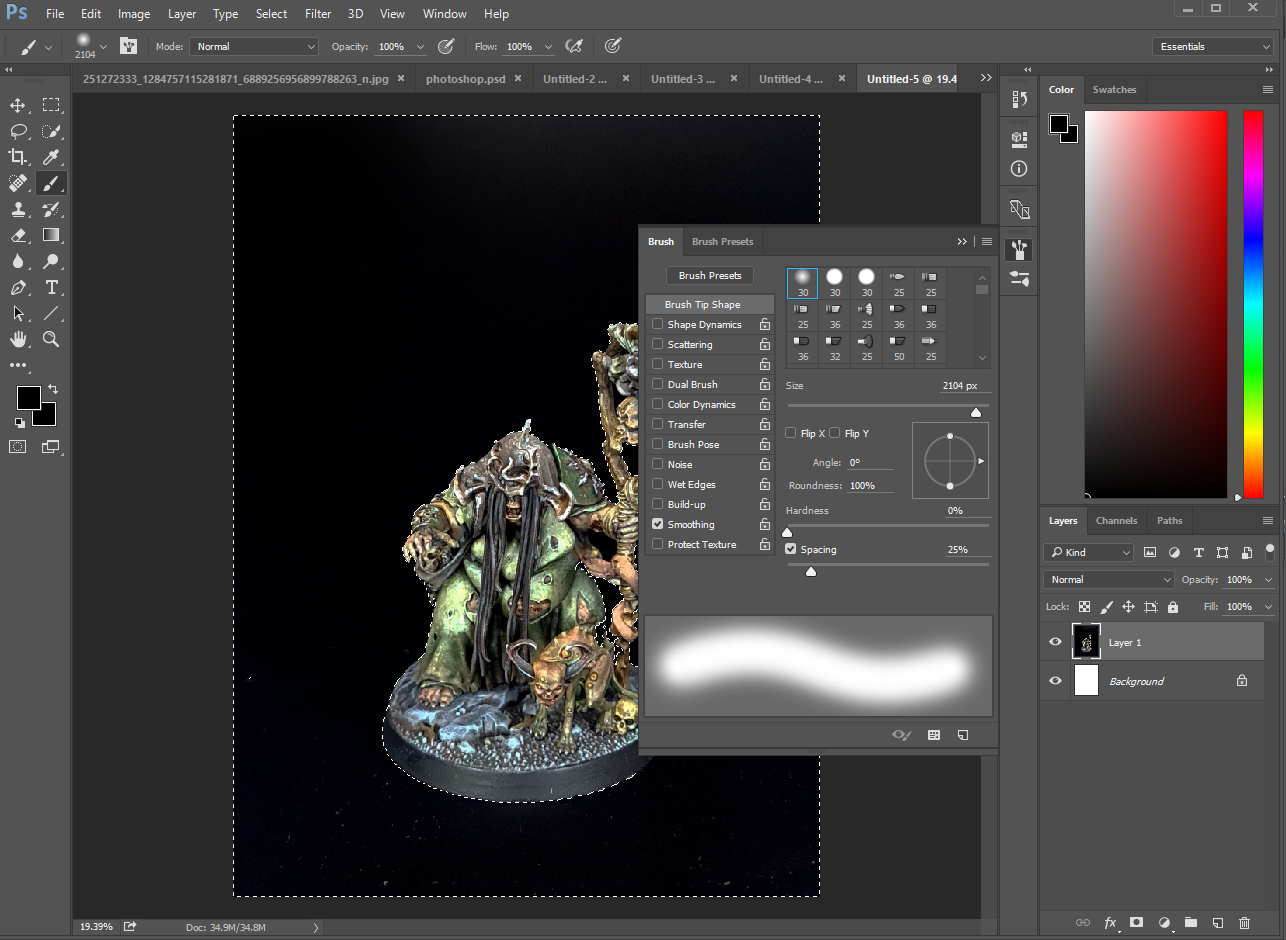Screen dimensions: 1286x940
Task: Delete layer using the trash icon
Action: (x=1244, y=922)
